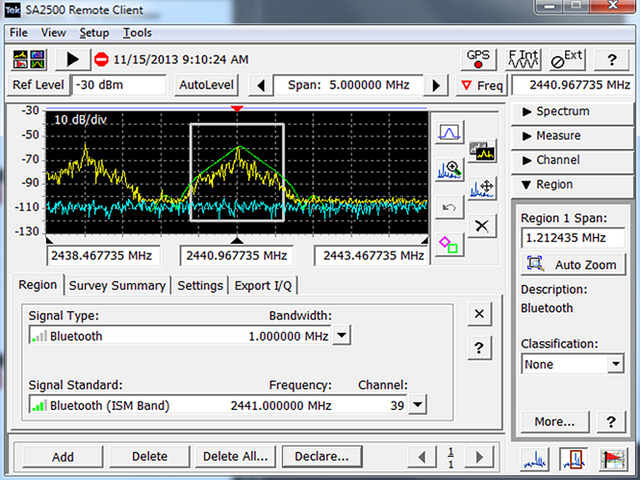Open the Tools menu
640x480 pixels.
click(x=137, y=33)
